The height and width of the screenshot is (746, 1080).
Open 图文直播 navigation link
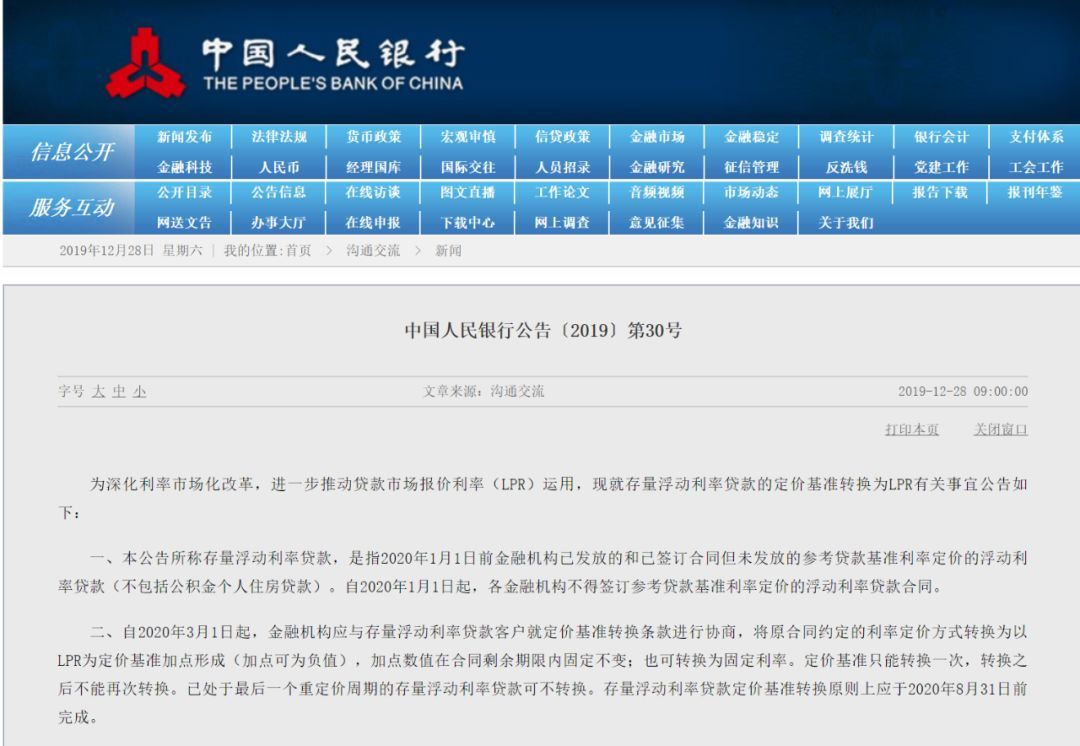coord(468,192)
